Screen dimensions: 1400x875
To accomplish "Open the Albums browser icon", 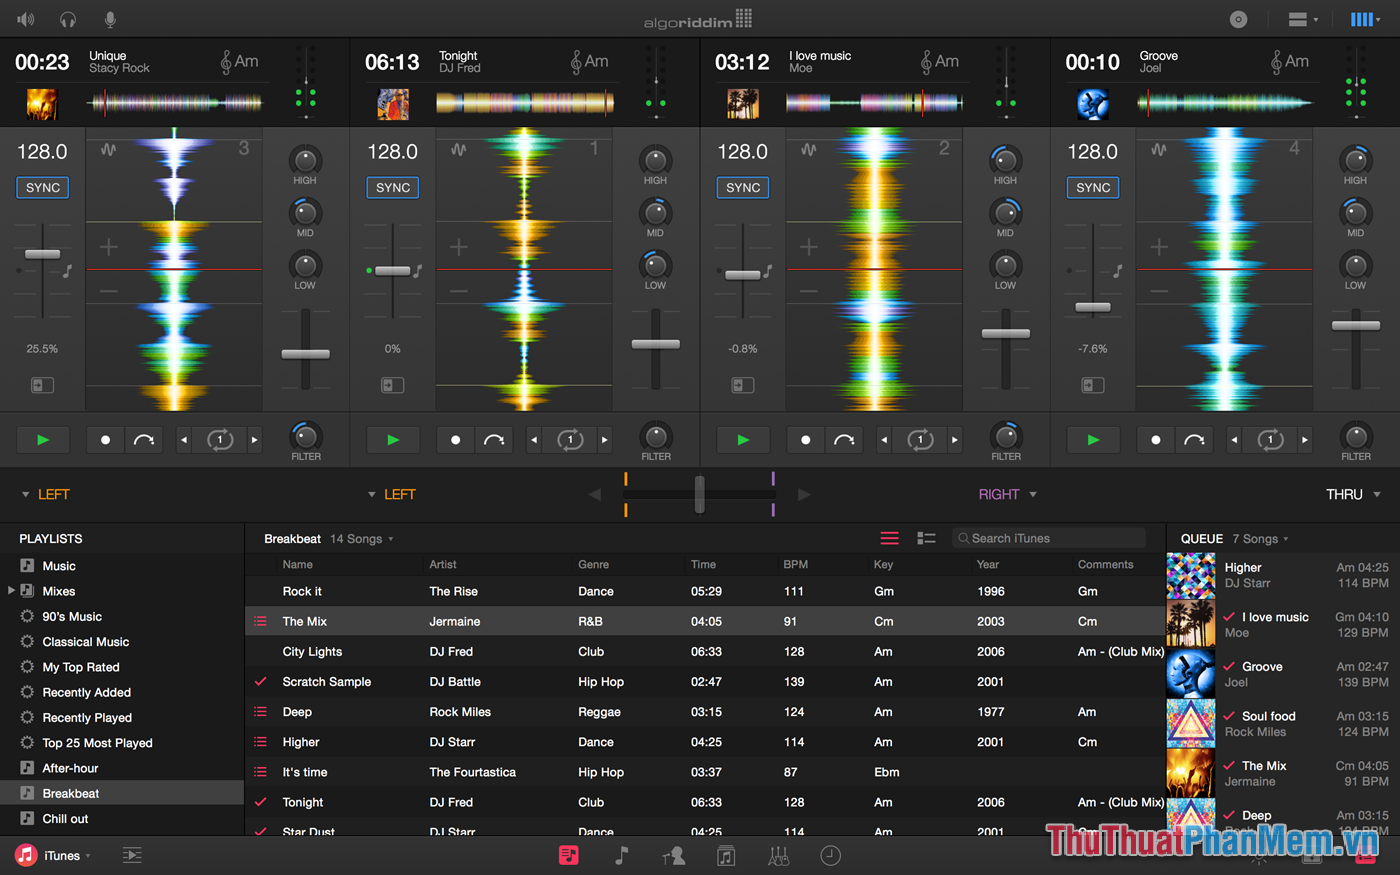I will tap(725, 856).
